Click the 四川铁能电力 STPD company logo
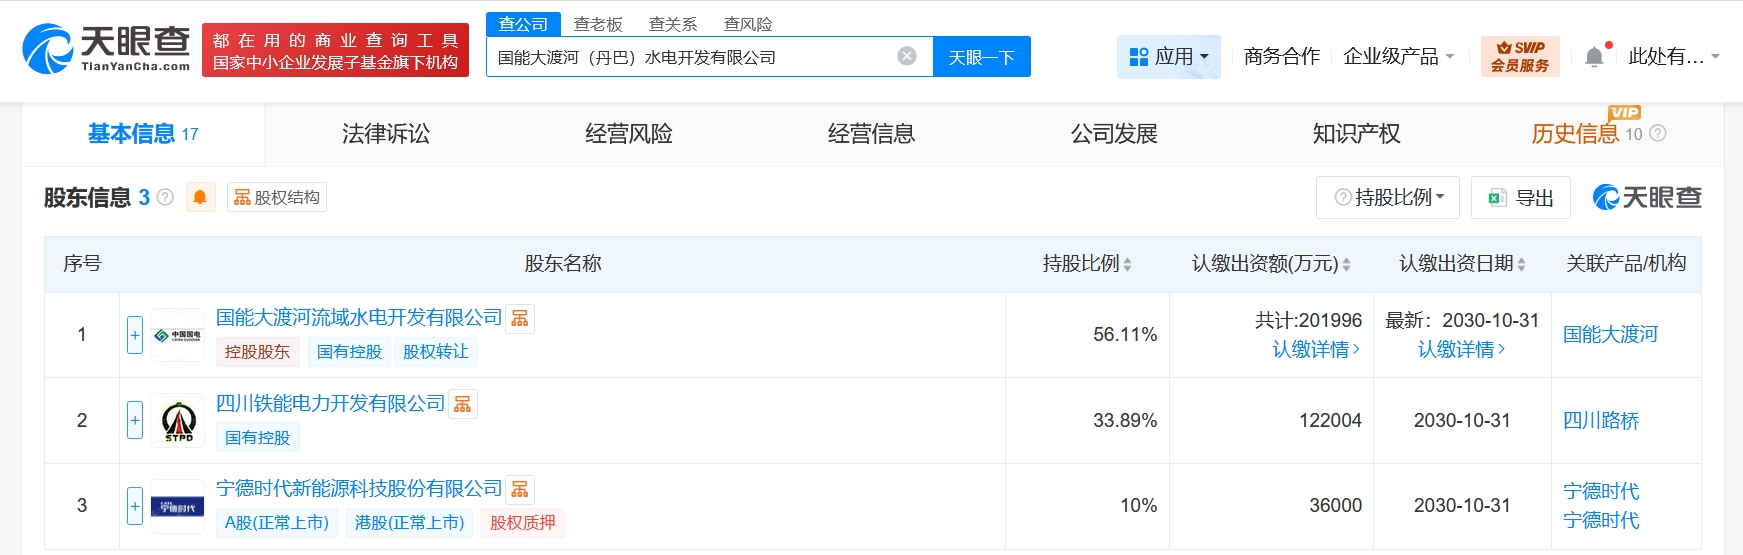The image size is (1743, 555). tap(178, 421)
